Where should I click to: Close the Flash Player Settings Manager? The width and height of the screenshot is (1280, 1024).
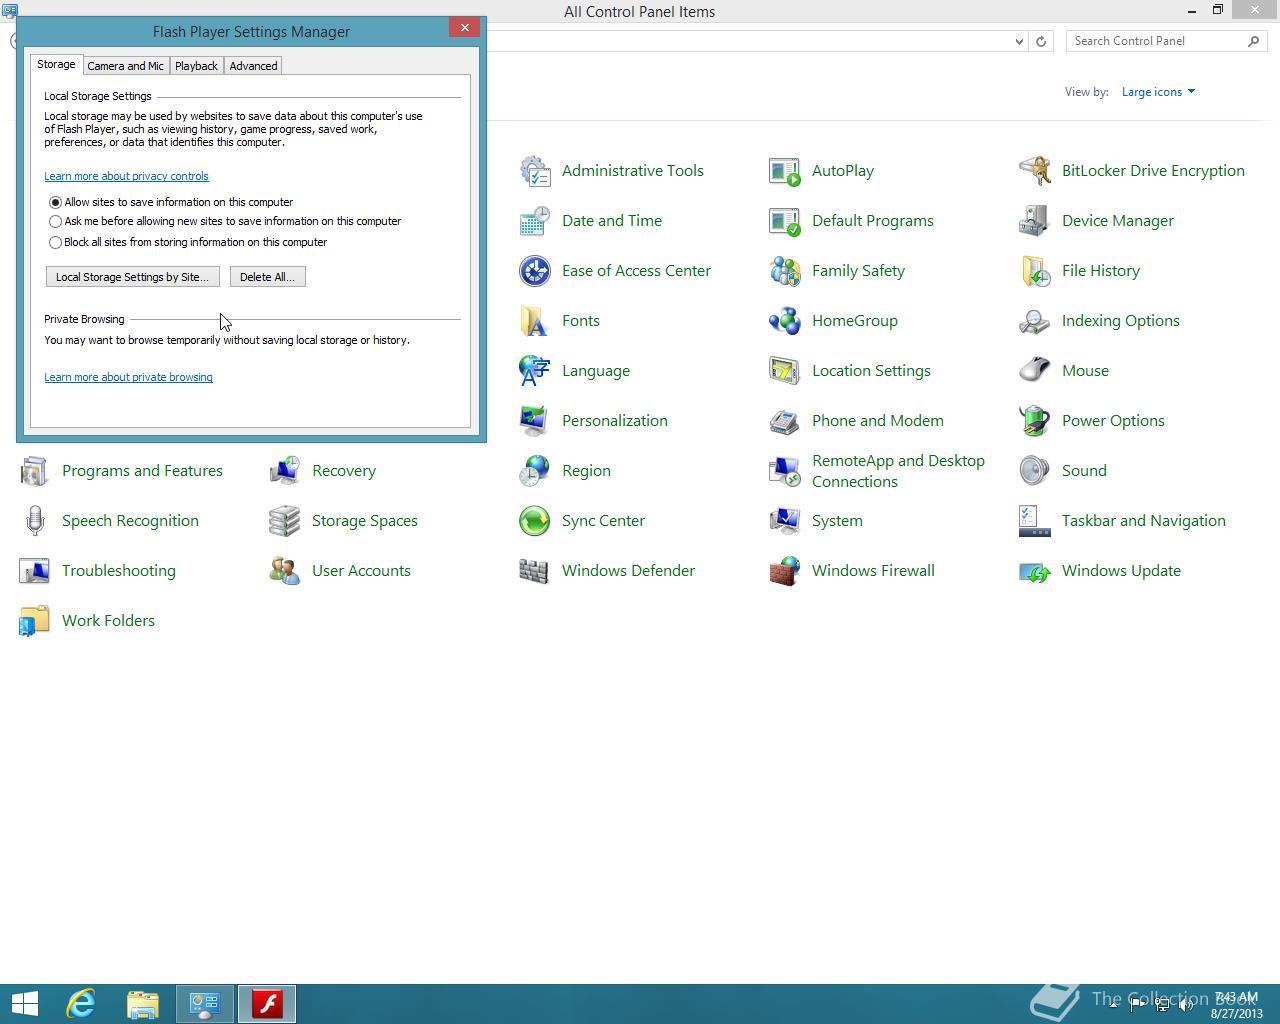464,28
